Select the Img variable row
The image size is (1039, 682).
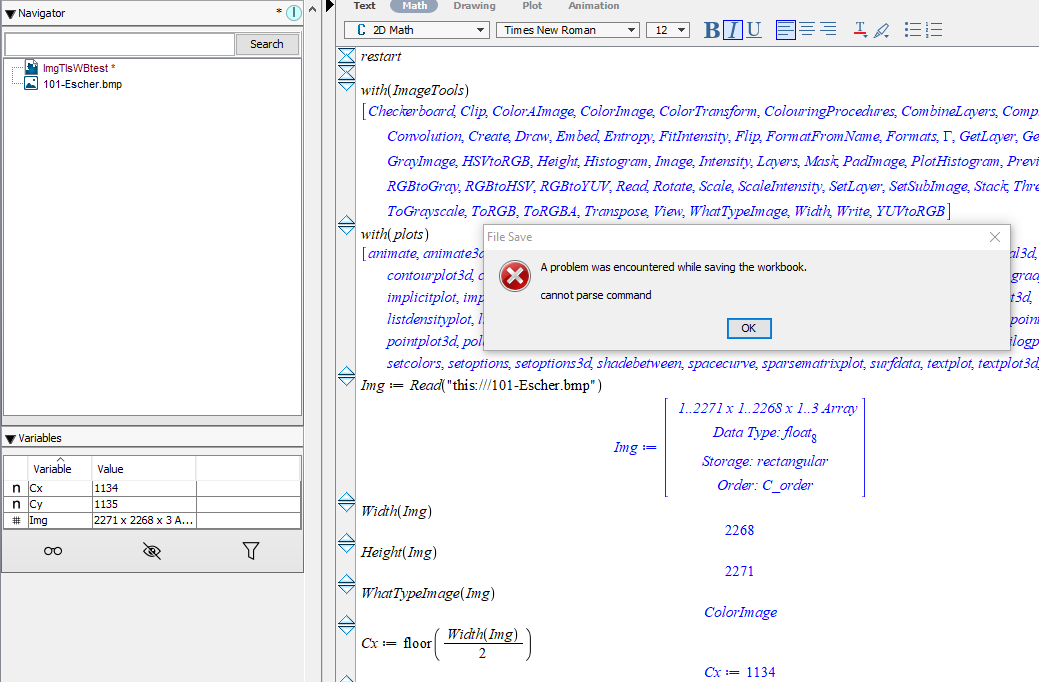[x=152, y=520]
